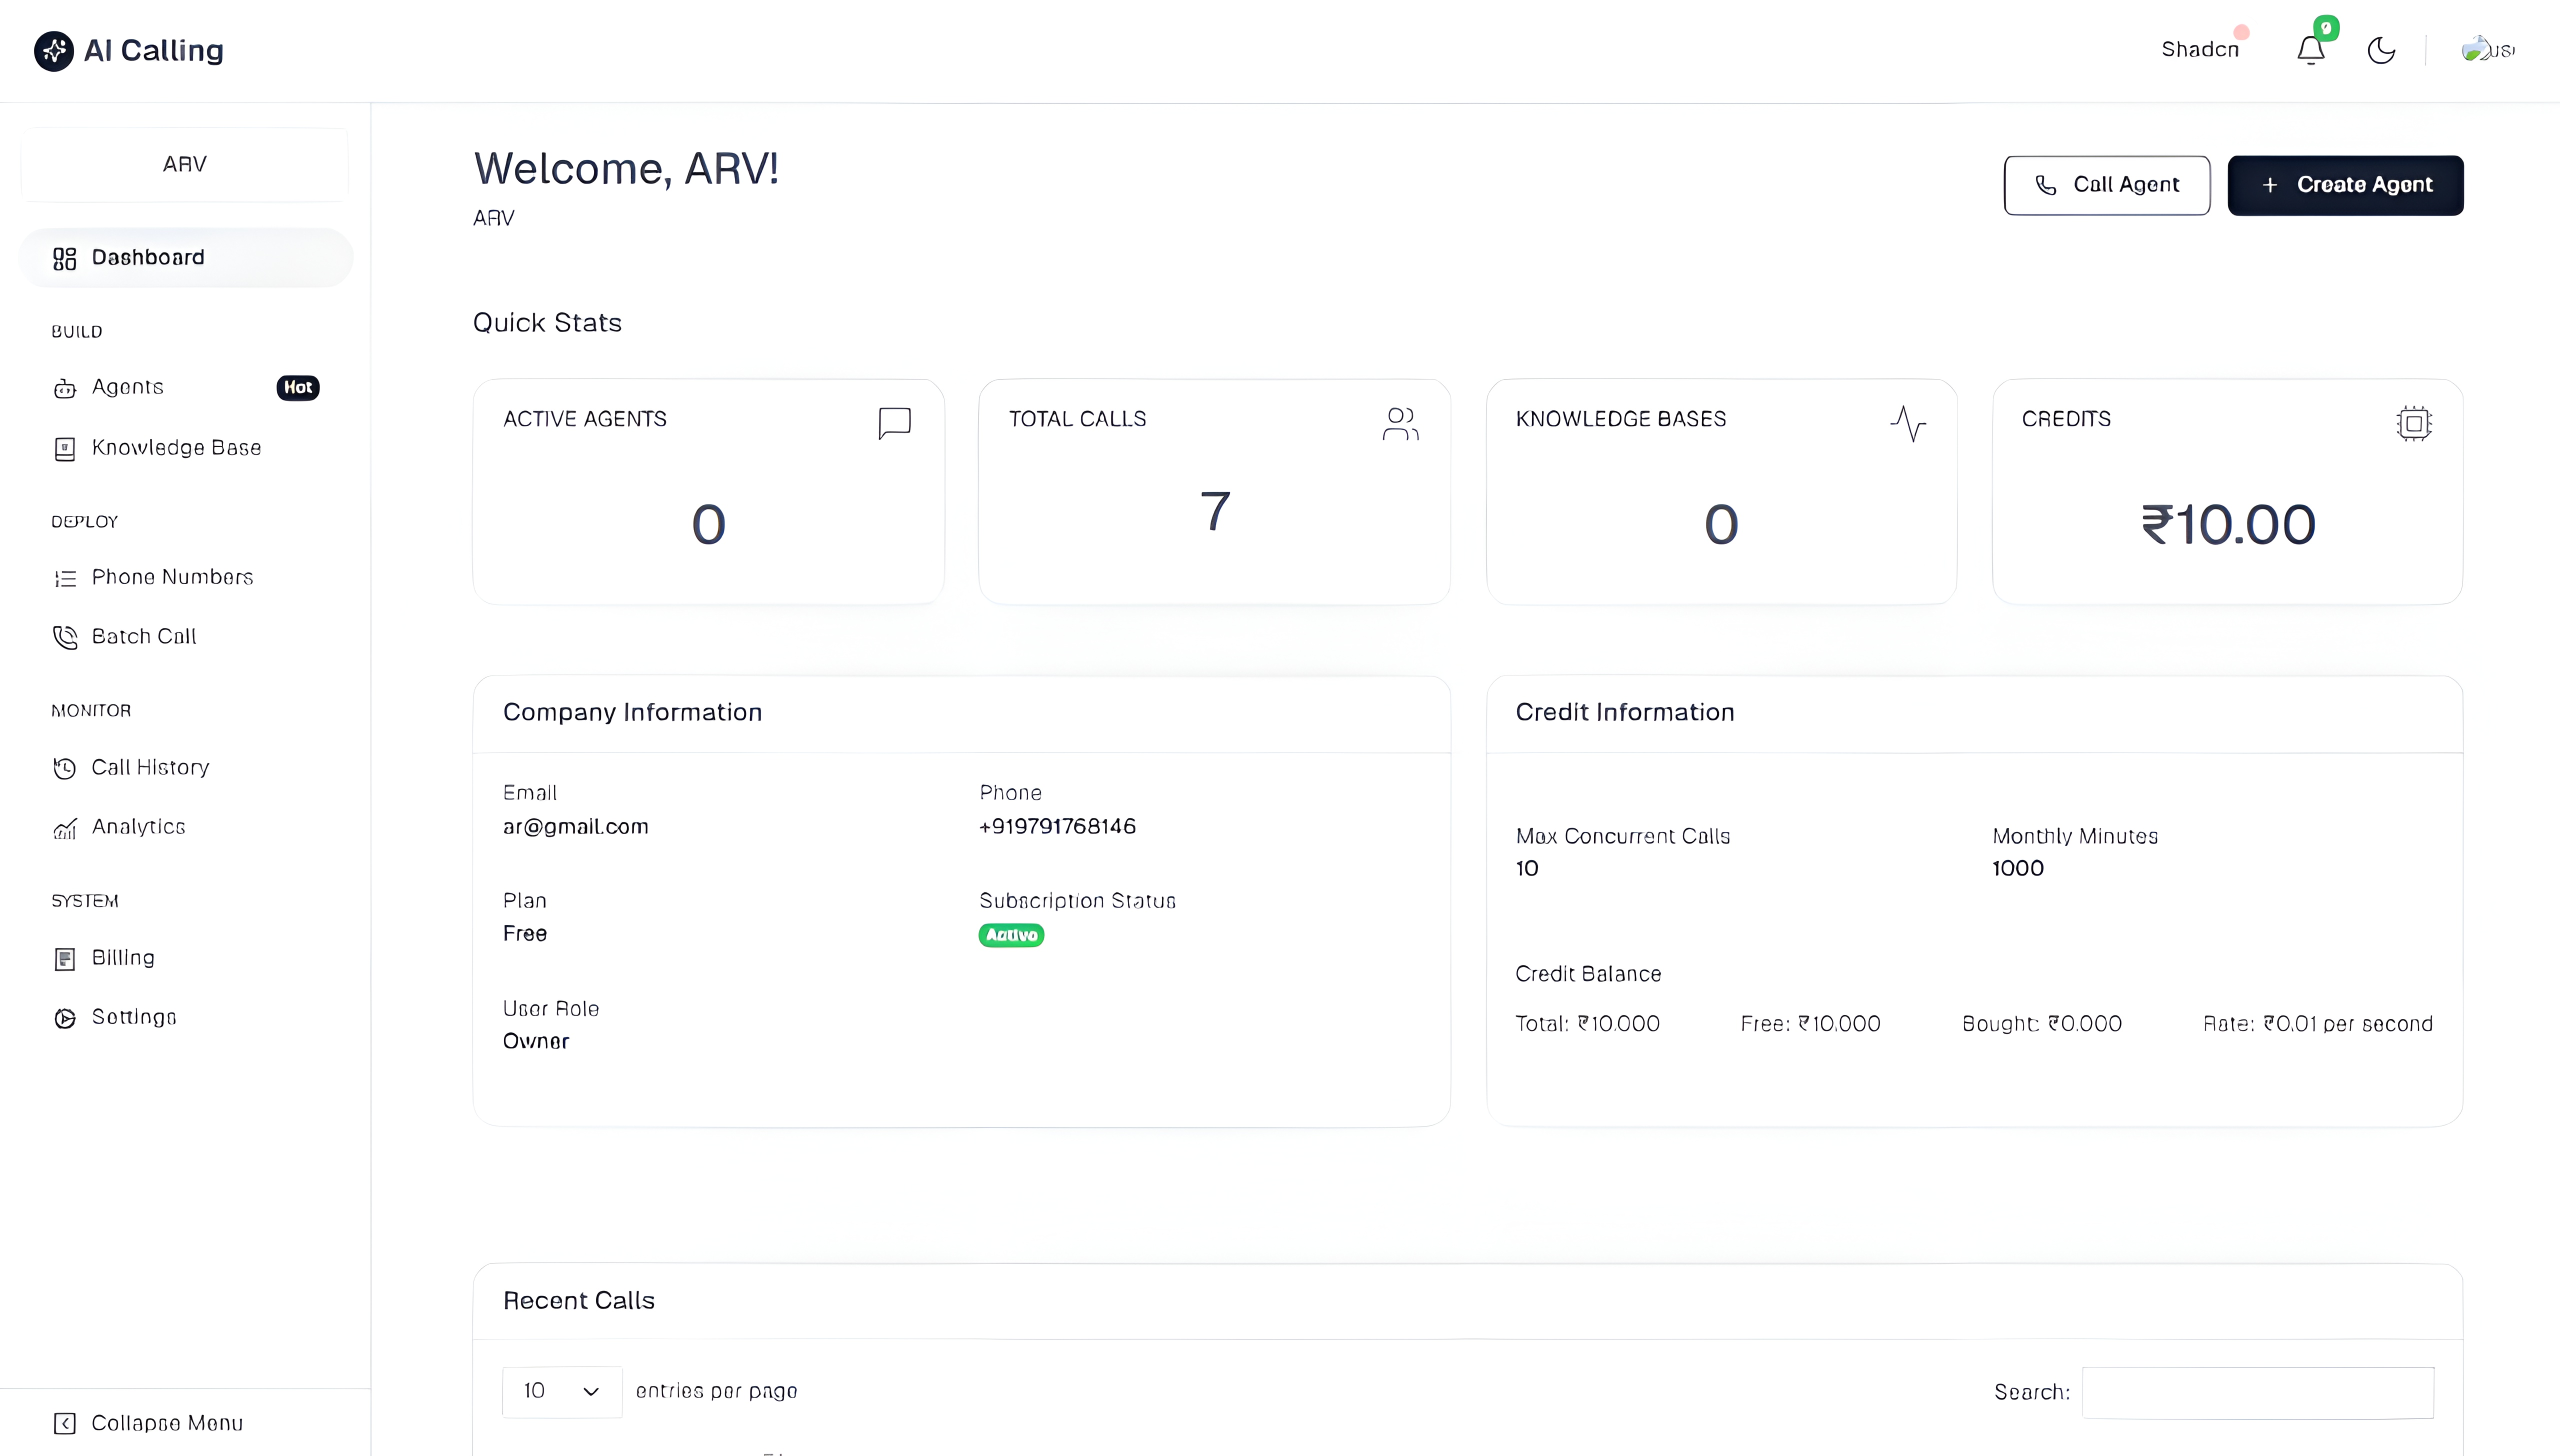Image resolution: width=2560 pixels, height=1456 pixels.
Task: Go to Agents in sidebar
Action: coord(128,387)
